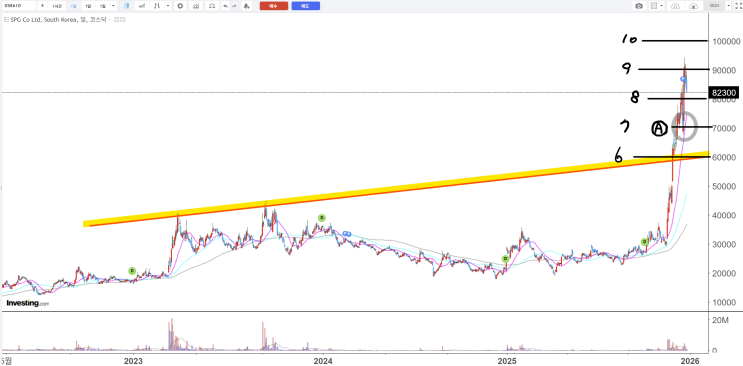
Task: Open the Investing.com logo link
Action: 27,303
